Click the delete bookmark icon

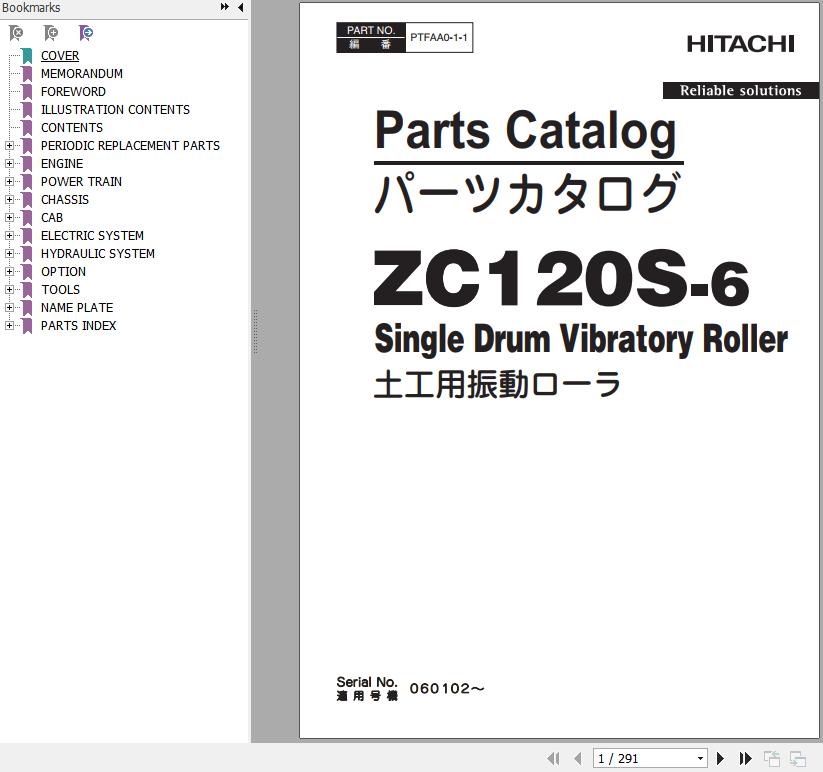[16, 33]
